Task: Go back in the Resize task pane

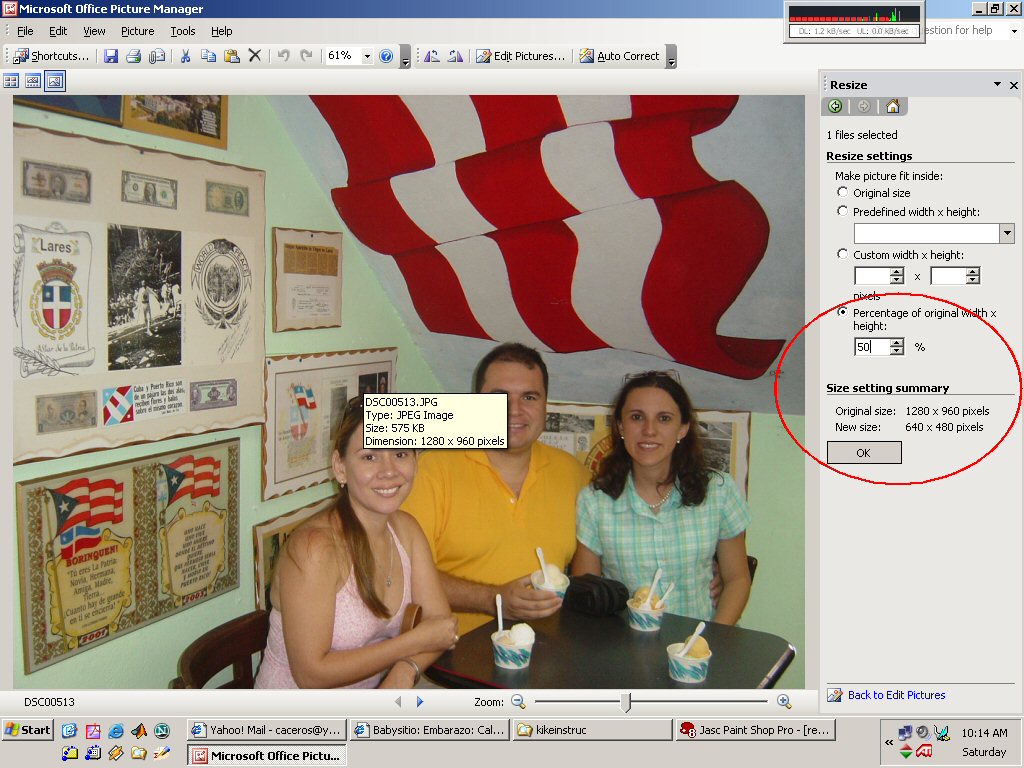Action: click(836, 107)
